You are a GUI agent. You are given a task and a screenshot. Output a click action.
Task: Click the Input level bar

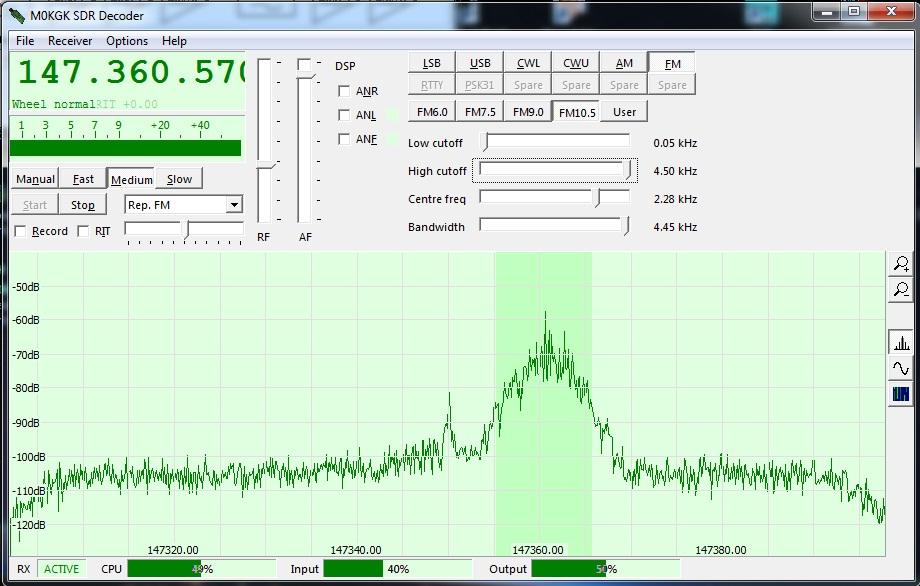coord(397,569)
